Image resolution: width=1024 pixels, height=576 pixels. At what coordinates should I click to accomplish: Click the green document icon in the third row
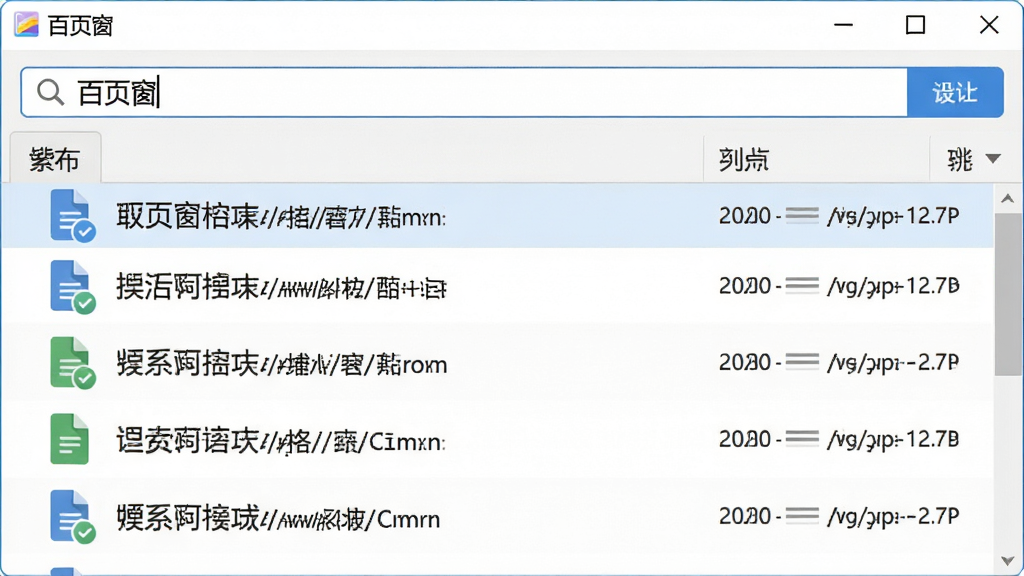click(x=72, y=362)
